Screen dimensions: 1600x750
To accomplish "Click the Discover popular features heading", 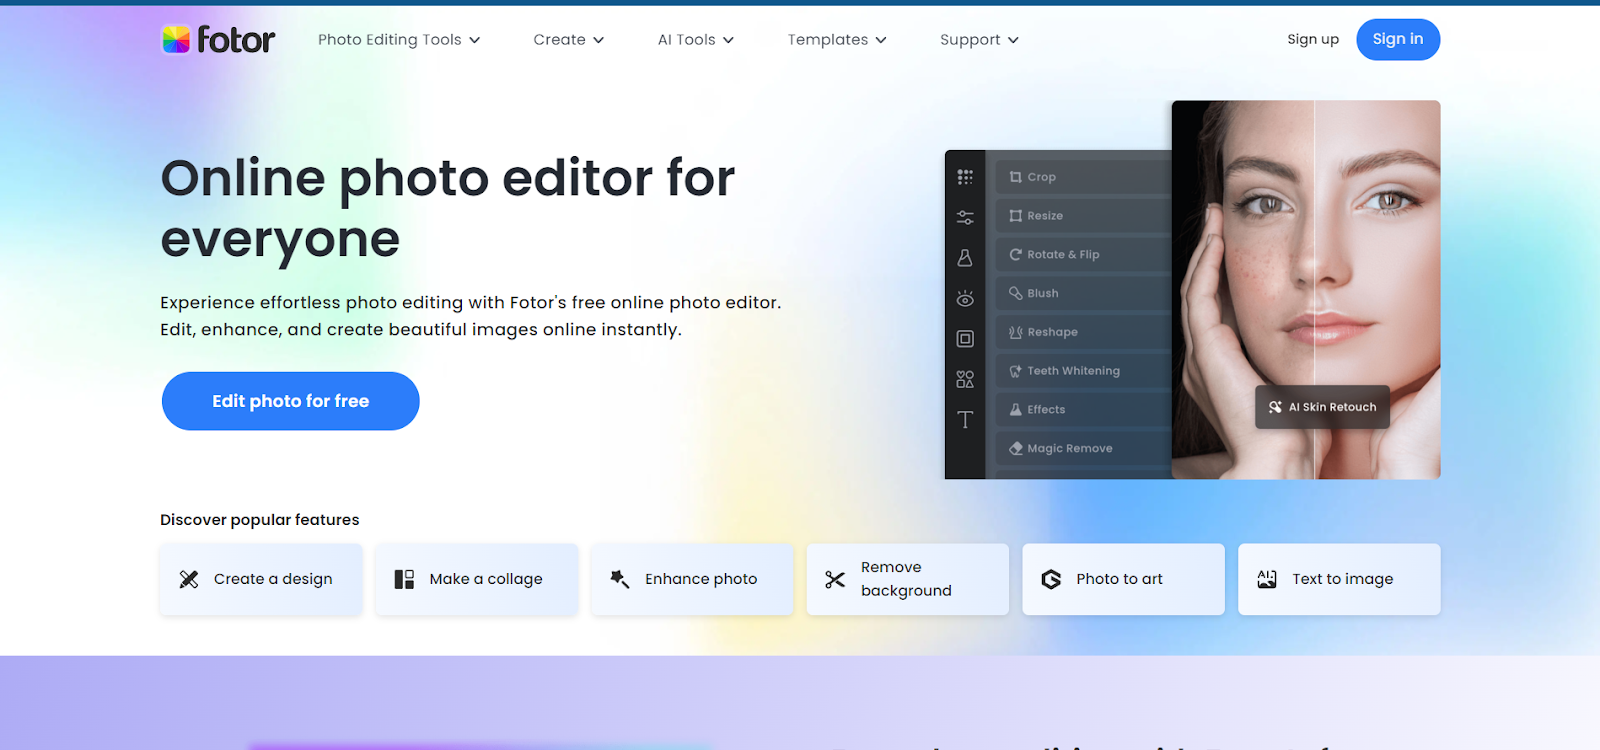I will click(260, 520).
